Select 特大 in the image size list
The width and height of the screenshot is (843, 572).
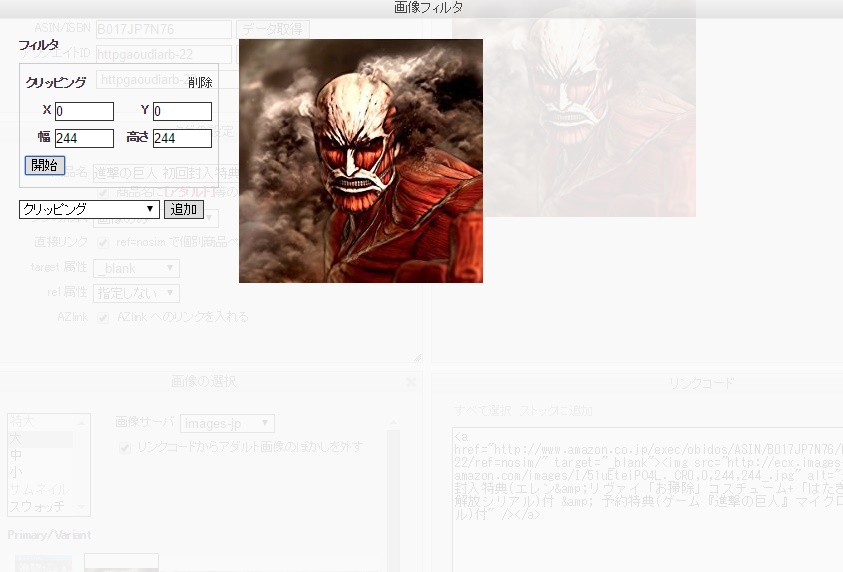[x=40, y=421]
